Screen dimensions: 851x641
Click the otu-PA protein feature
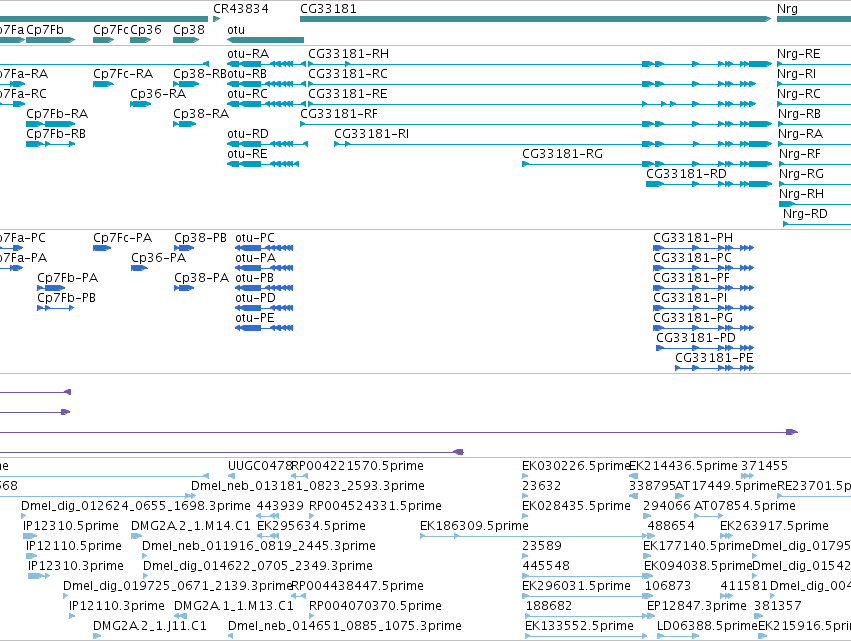click(x=264, y=268)
